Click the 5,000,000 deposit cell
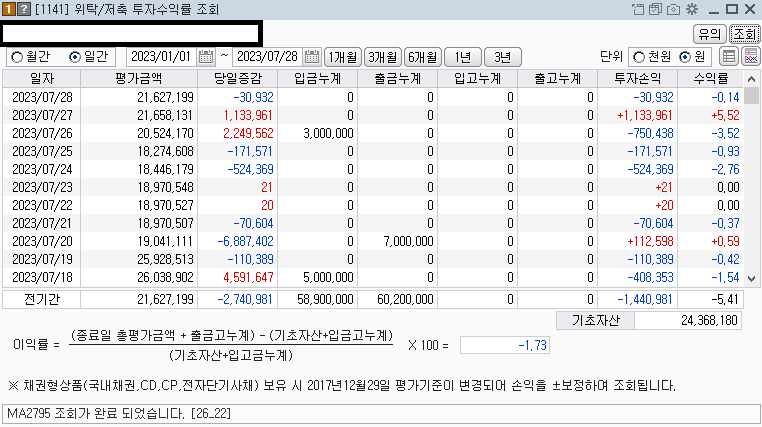This screenshot has width=762, height=427. tap(317, 277)
